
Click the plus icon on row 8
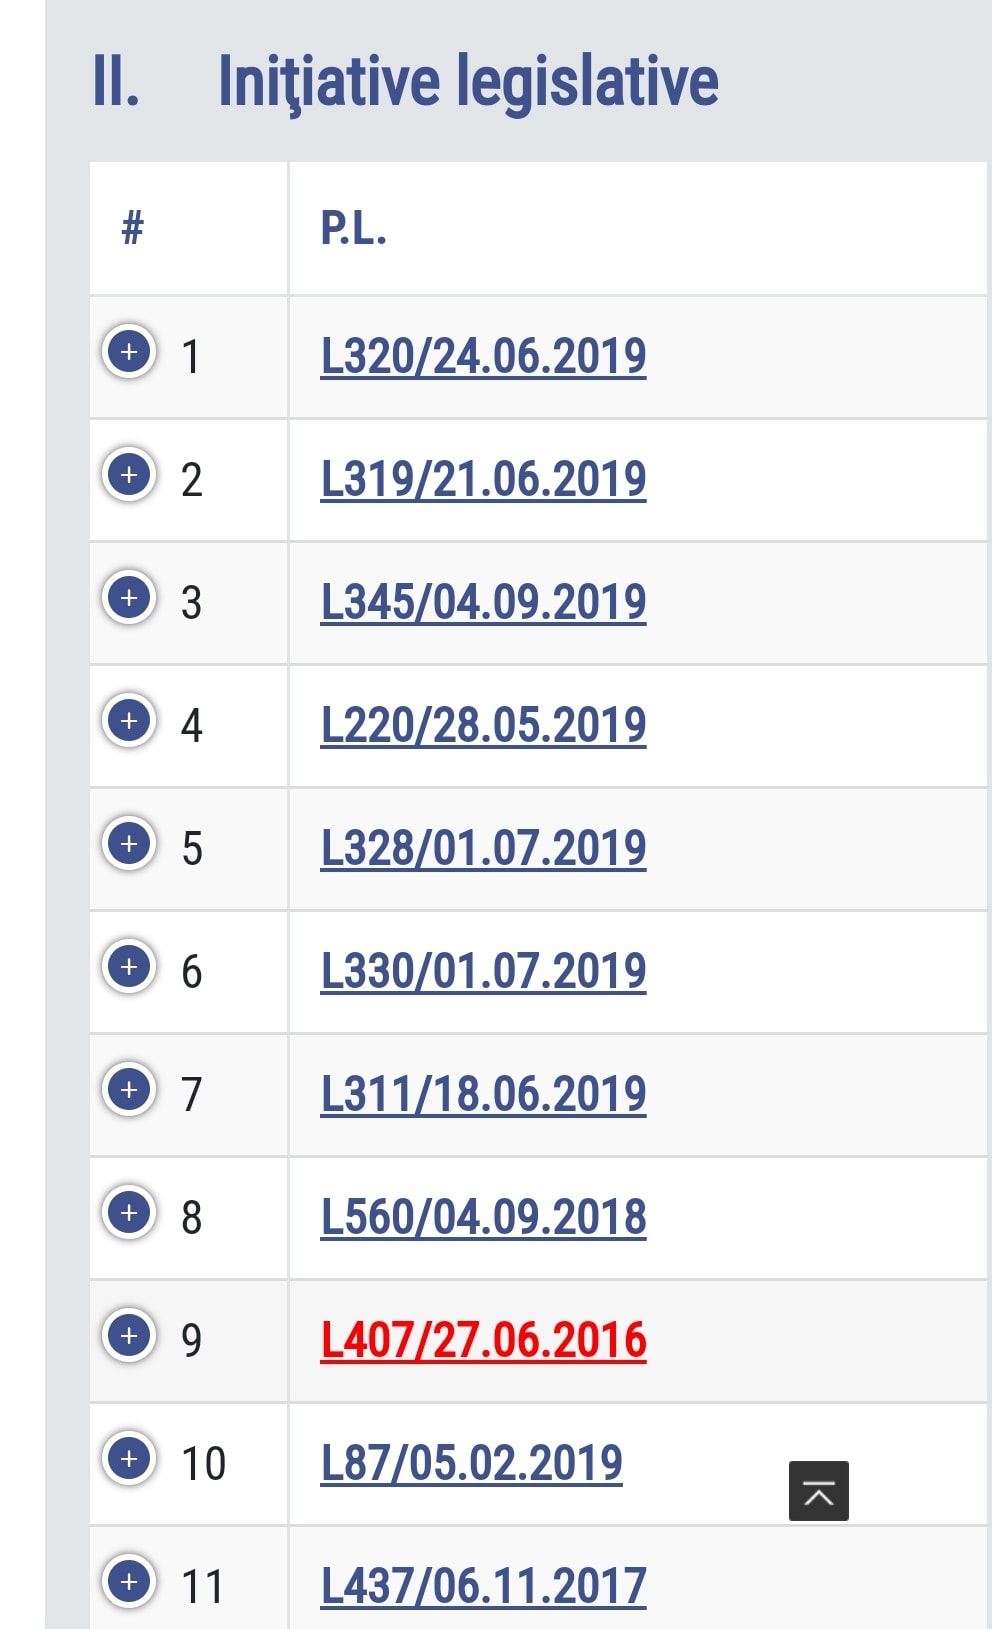[129, 1213]
